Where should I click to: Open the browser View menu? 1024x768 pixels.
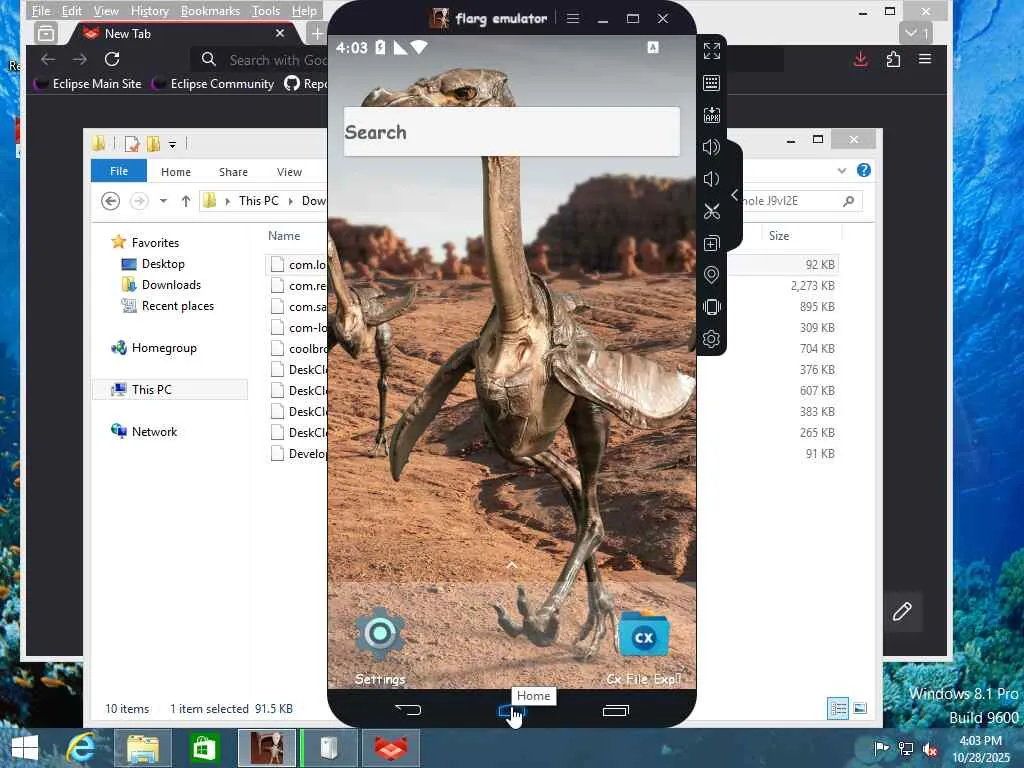point(106,11)
